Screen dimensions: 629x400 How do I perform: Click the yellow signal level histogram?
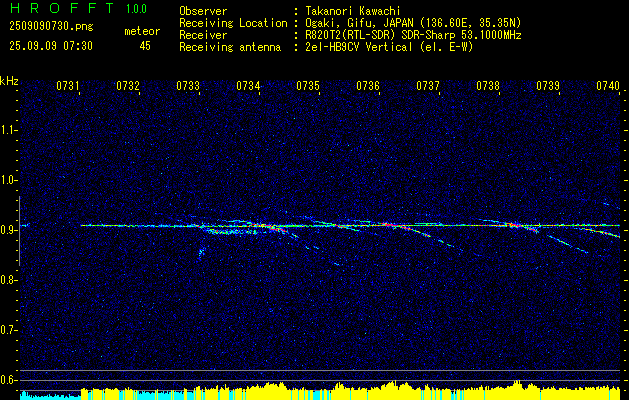tap(351, 391)
